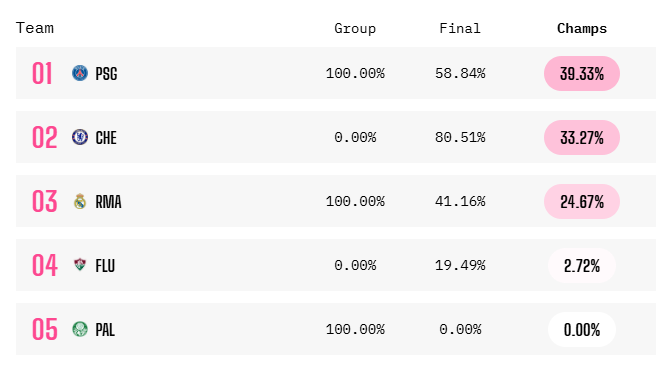
Task: Click the rank number 04
Action: [x=45, y=265]
